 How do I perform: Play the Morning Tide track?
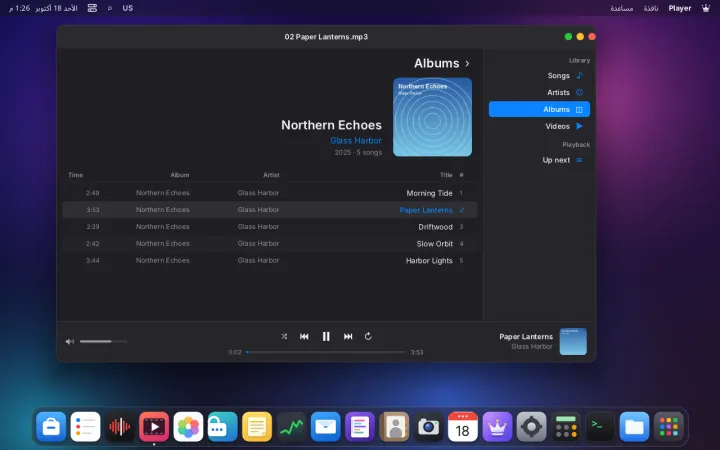pos(270,193)
